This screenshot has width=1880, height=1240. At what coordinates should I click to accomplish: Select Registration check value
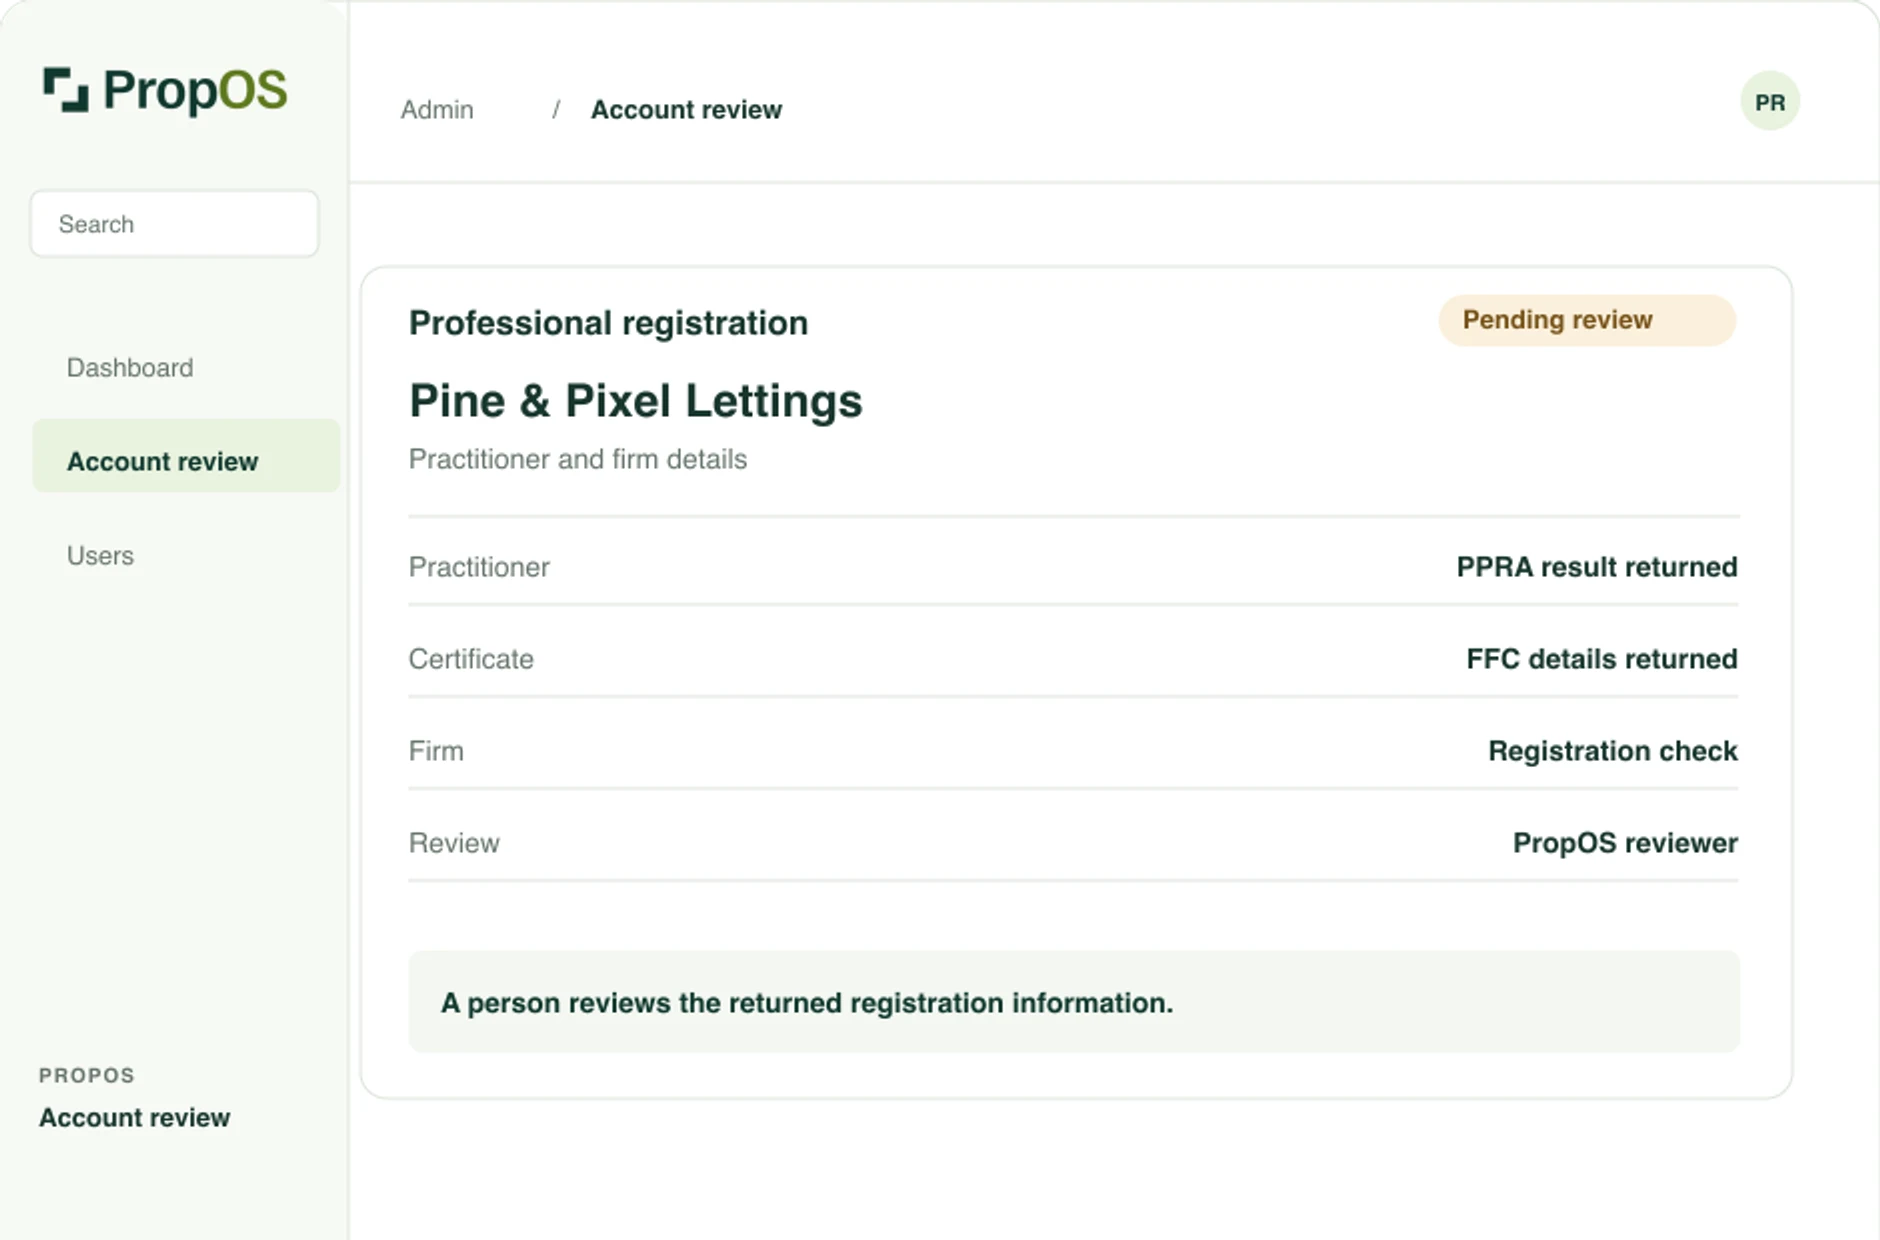click(1612, 751)
